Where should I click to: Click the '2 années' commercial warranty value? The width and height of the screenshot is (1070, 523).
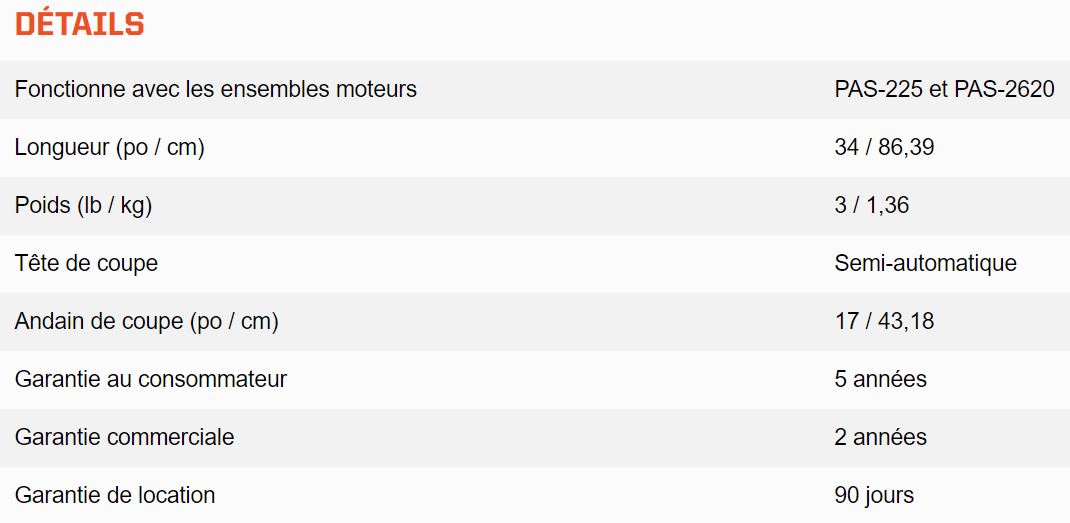[x=880, y=438]
